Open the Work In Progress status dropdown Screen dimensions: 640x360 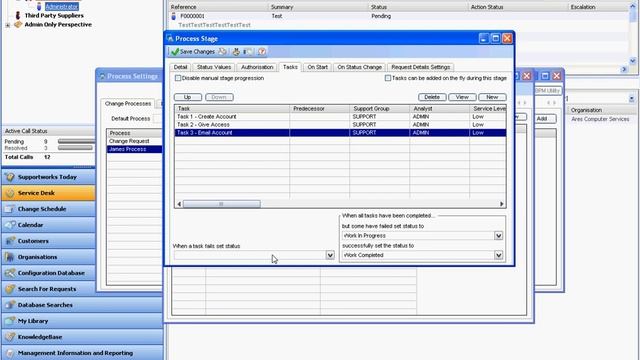[x=498, y=236]
